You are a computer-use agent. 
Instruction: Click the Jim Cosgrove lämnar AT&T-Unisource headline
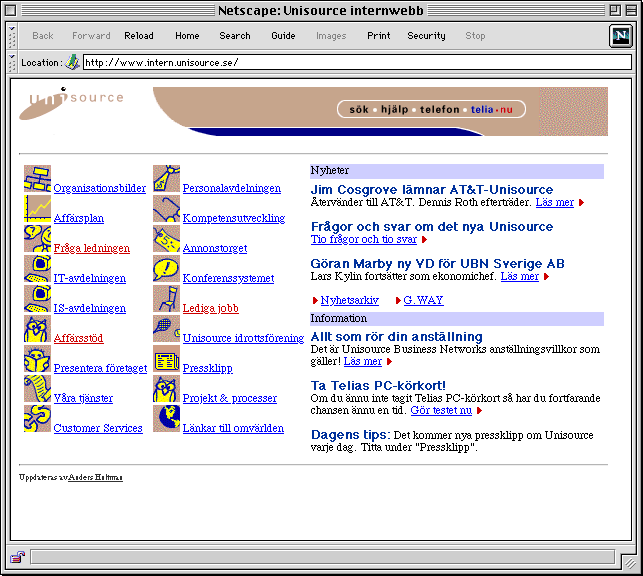coord(431,189)
